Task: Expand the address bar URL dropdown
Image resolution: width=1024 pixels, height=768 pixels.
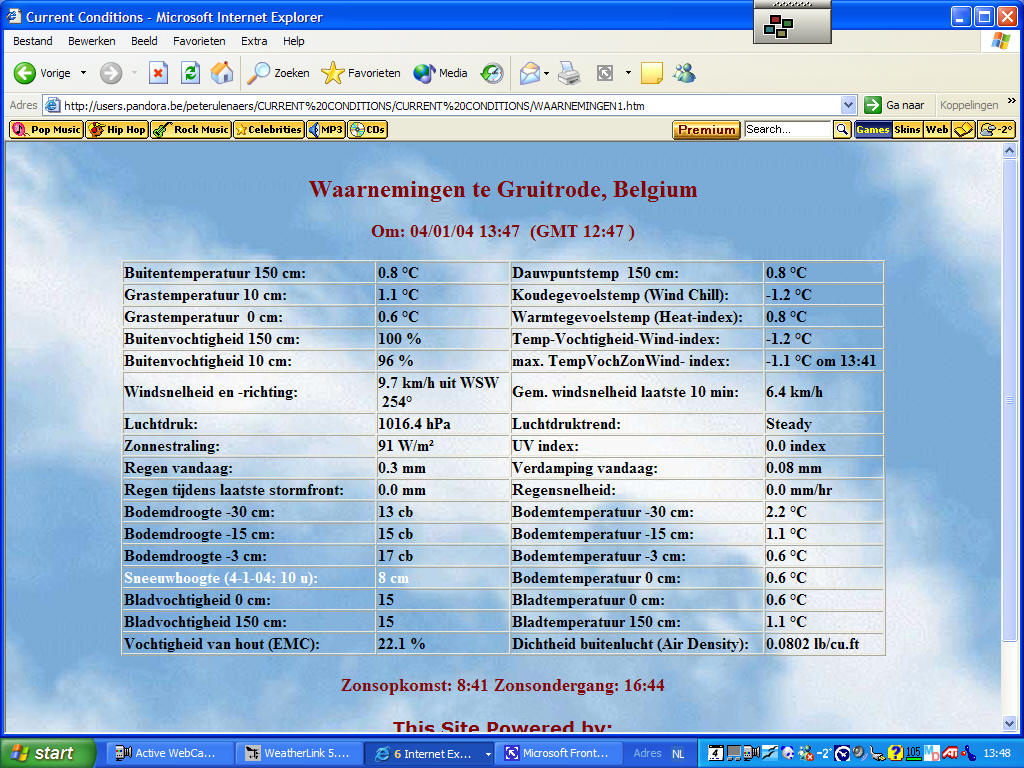Action: 848,105
